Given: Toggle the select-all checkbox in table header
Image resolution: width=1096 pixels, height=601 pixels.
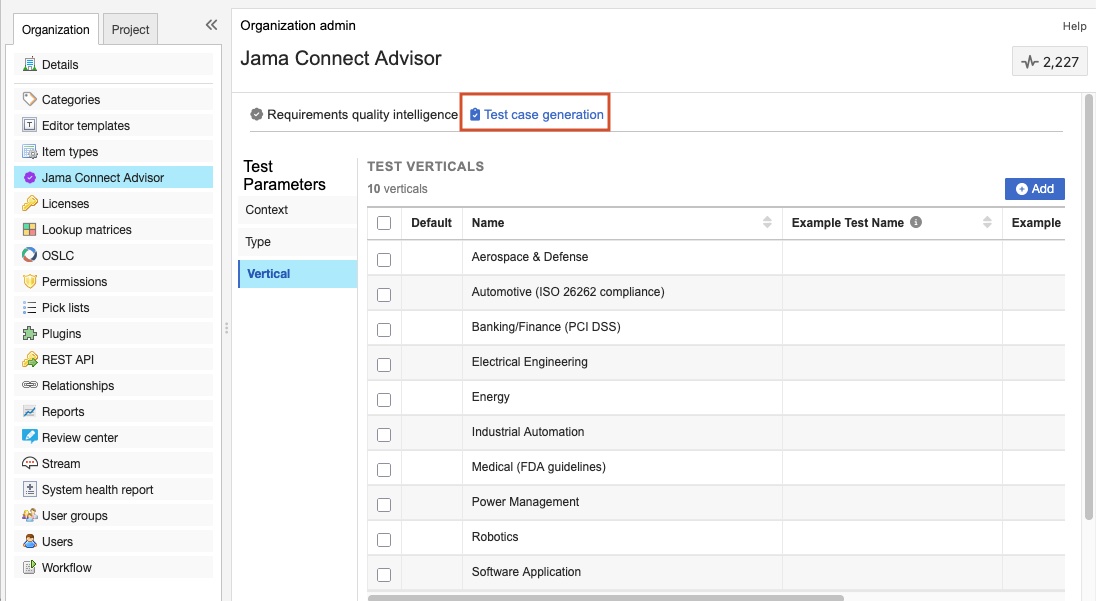Looking at the screenshot, I should click(x=384, y=223).
